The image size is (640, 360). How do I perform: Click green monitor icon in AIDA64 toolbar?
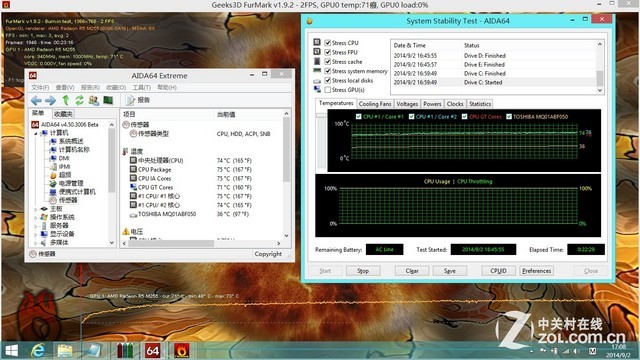(108, 100)
